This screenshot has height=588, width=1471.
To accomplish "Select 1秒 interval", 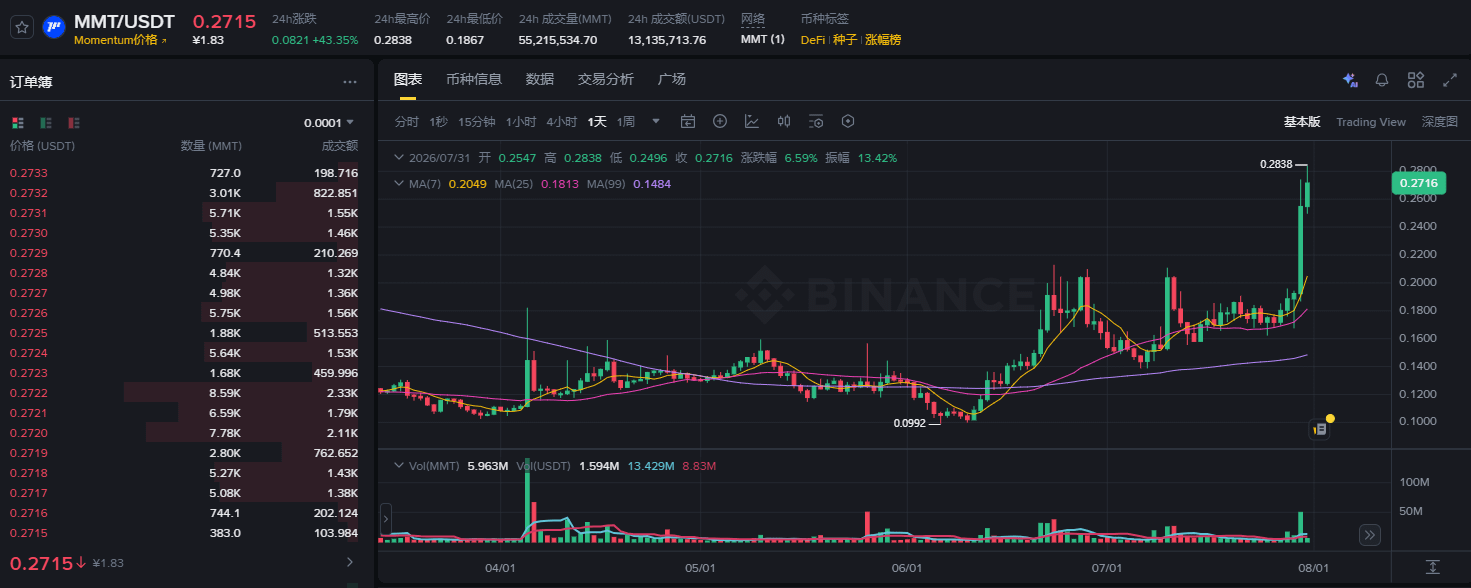I will [x=438, y=122].
